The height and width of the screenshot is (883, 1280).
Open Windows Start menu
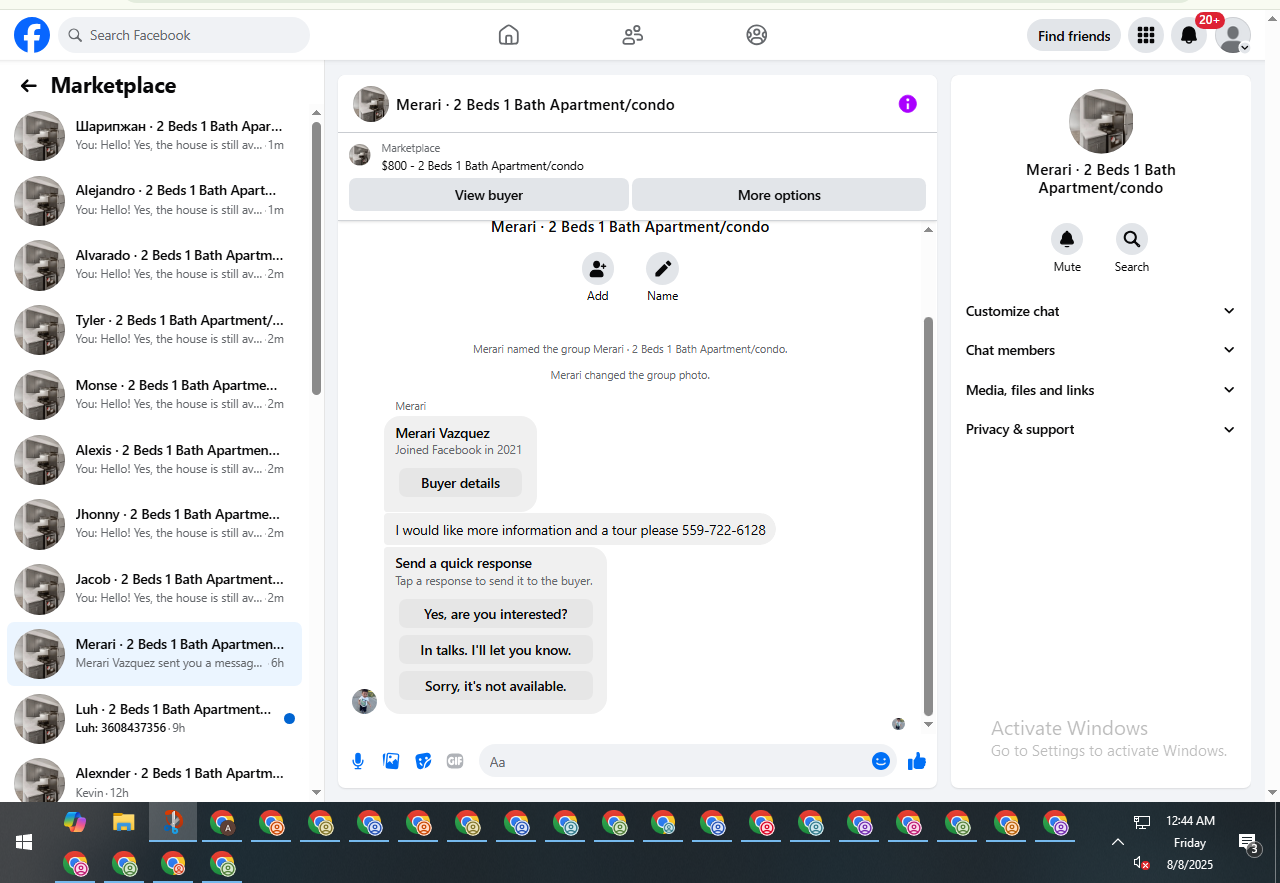coord(24,843)
